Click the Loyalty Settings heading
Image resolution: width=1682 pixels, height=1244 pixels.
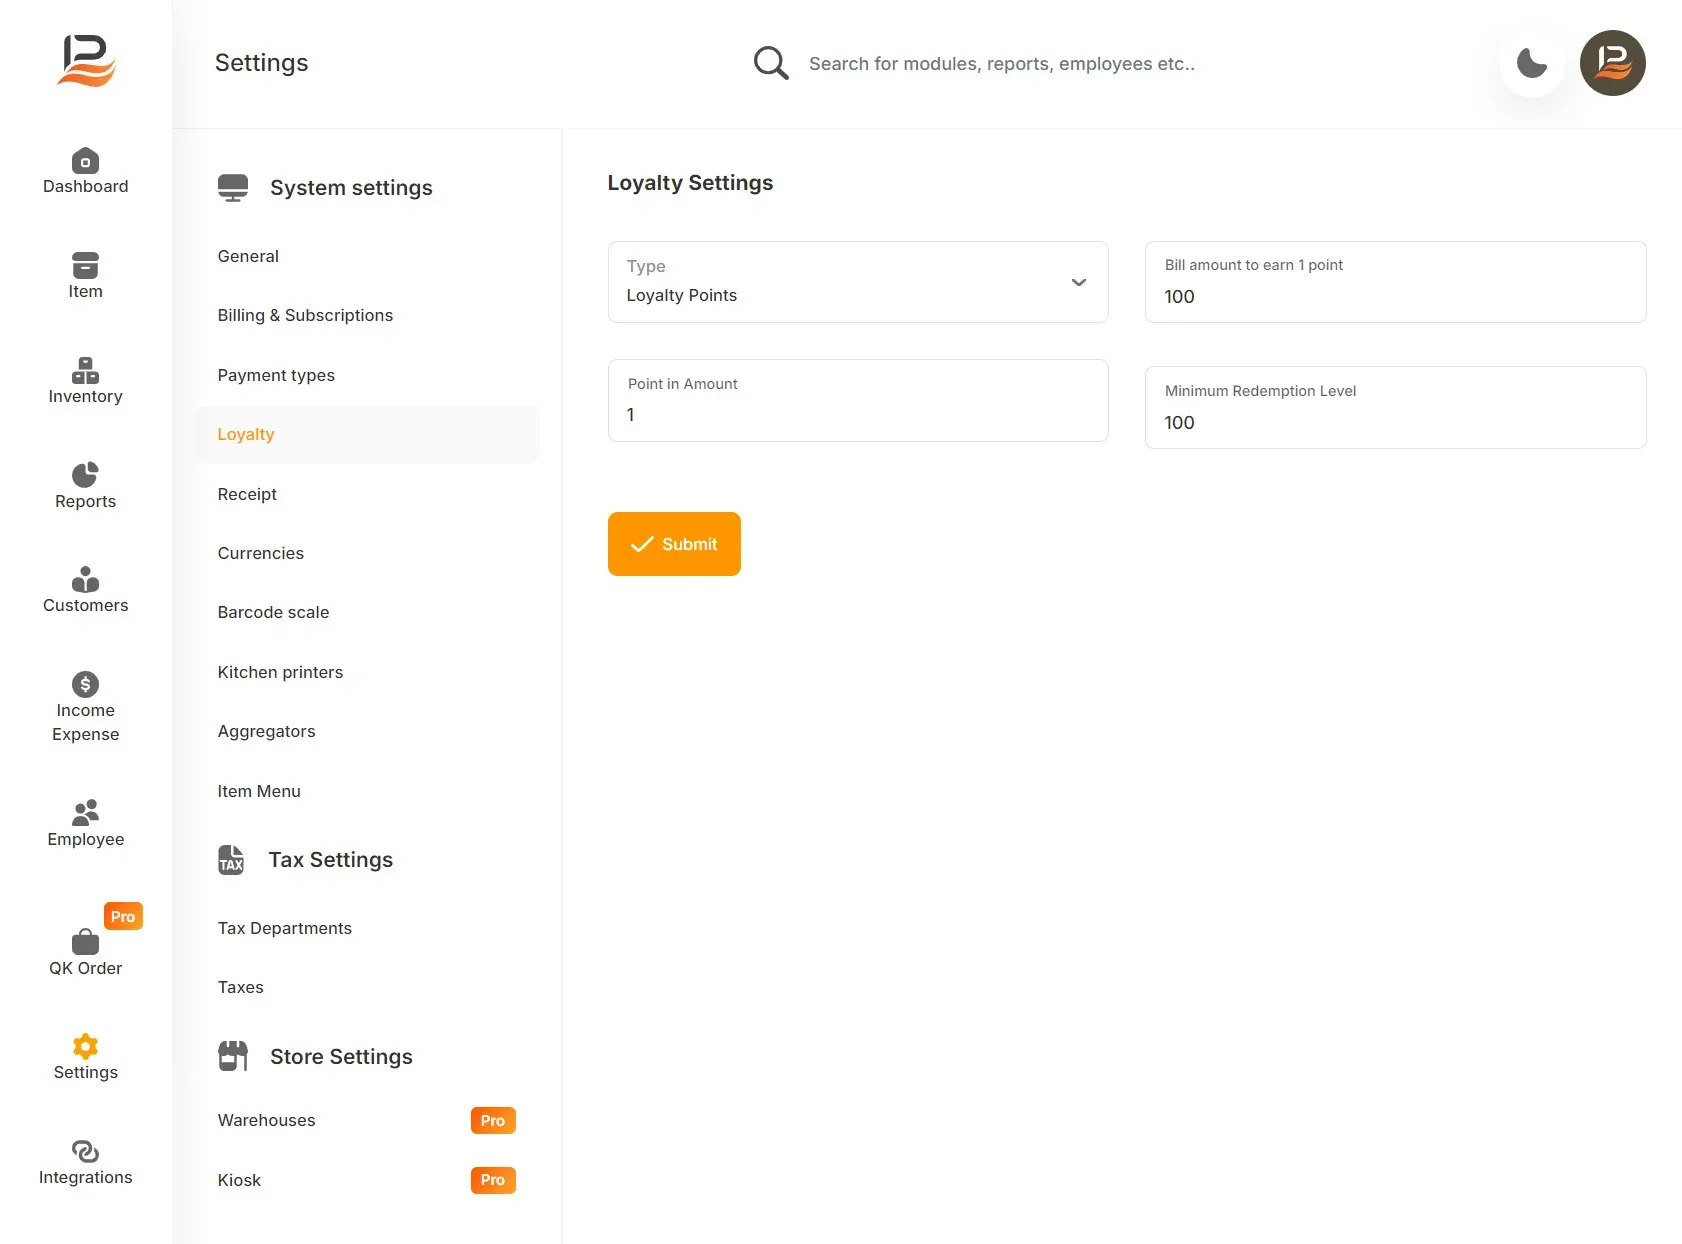[690, 183]
